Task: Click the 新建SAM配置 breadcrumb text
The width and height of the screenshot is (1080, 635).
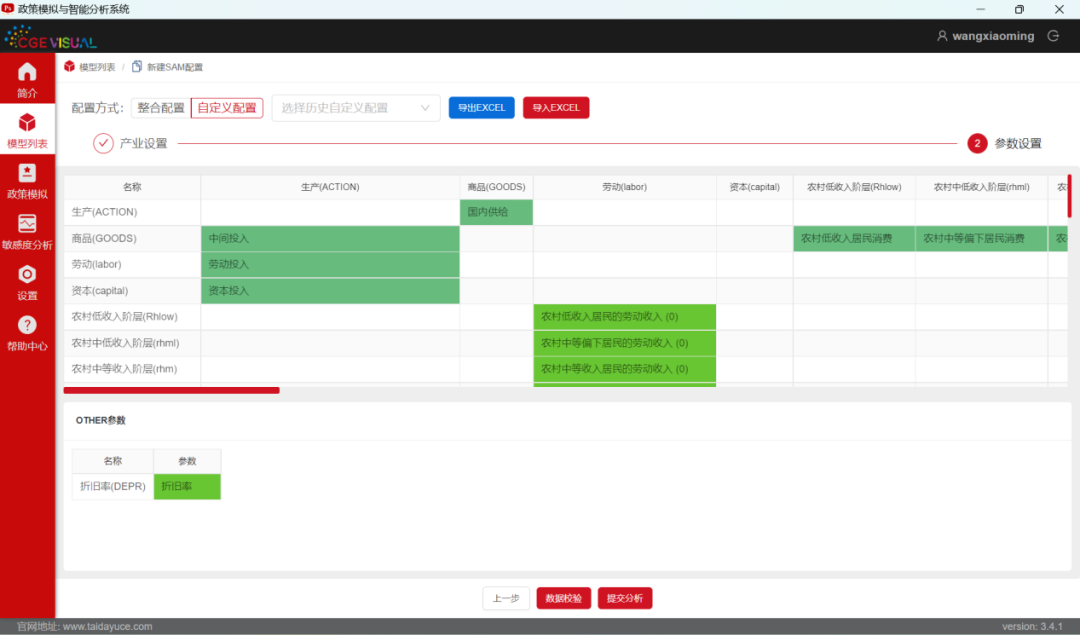Action: (175, 67)
